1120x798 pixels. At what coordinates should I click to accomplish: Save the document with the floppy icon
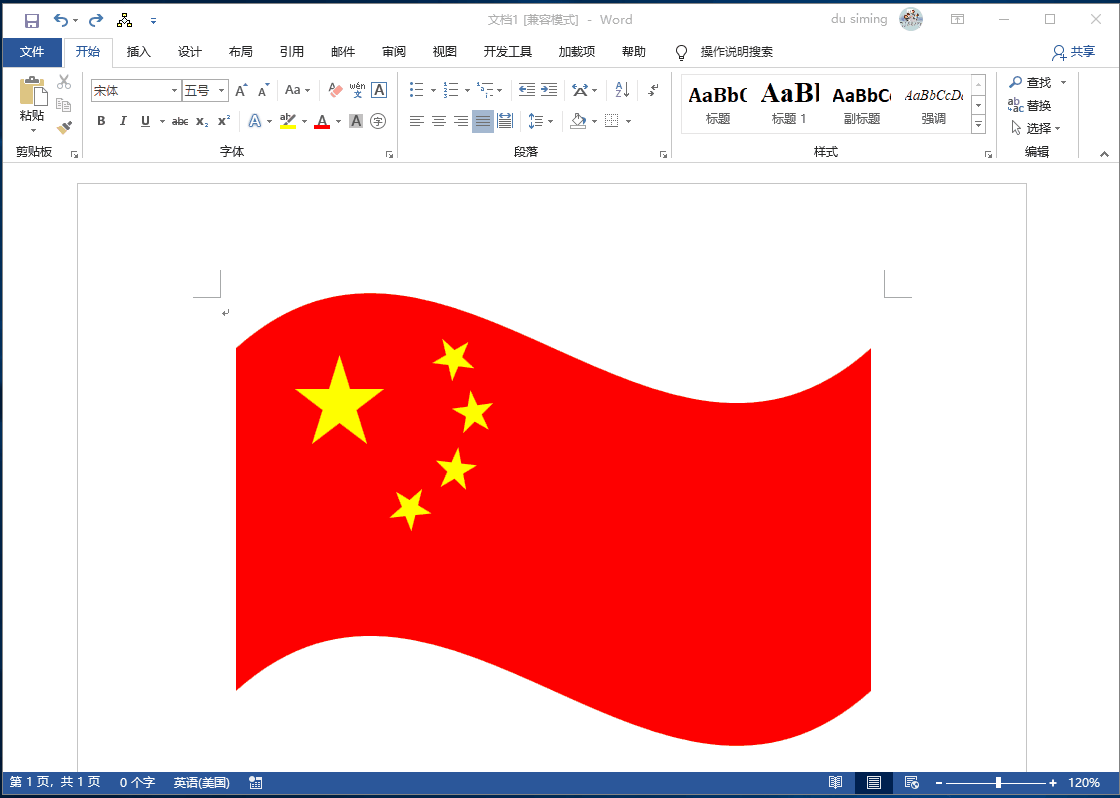[x=31, y=20]
